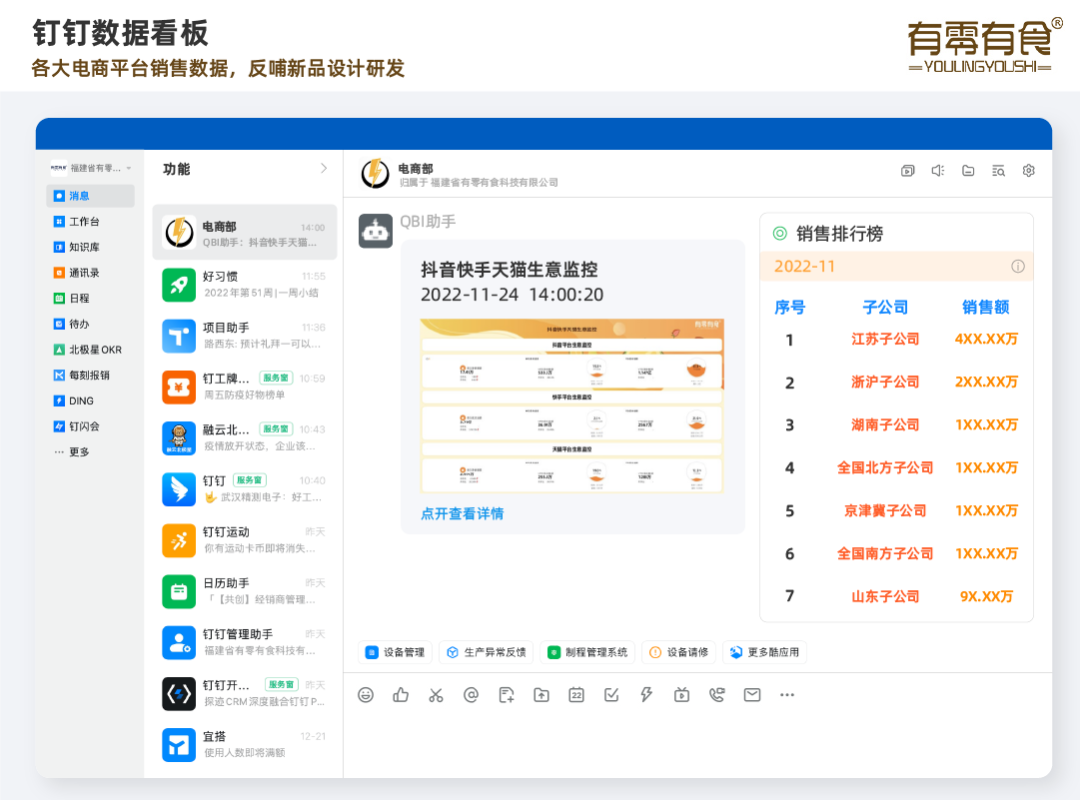Screen dimensions: 1080x800
Task: Click the 生产异常反馈 shortcut button
Action: point(486,652)
